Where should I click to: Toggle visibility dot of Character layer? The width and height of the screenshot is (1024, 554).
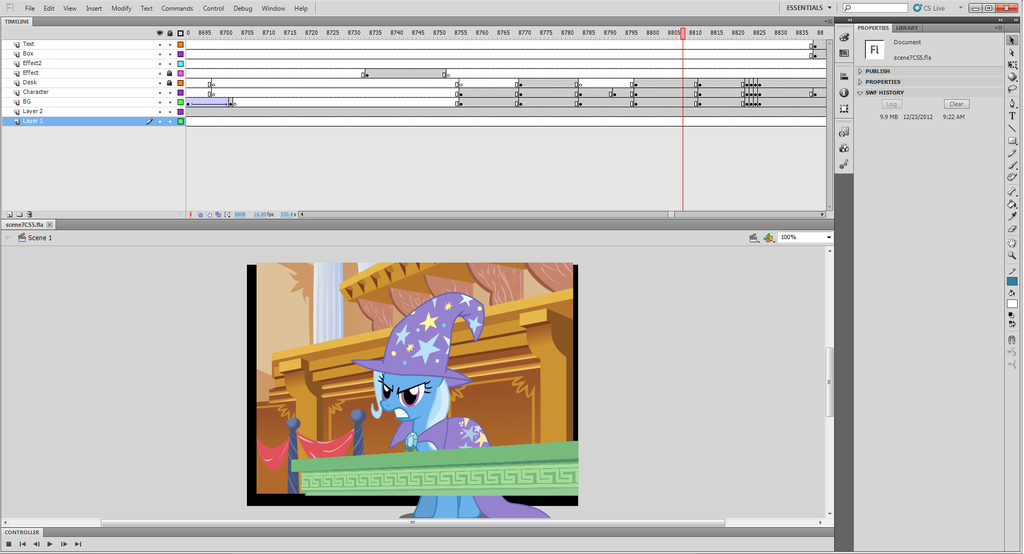point(160,92)
